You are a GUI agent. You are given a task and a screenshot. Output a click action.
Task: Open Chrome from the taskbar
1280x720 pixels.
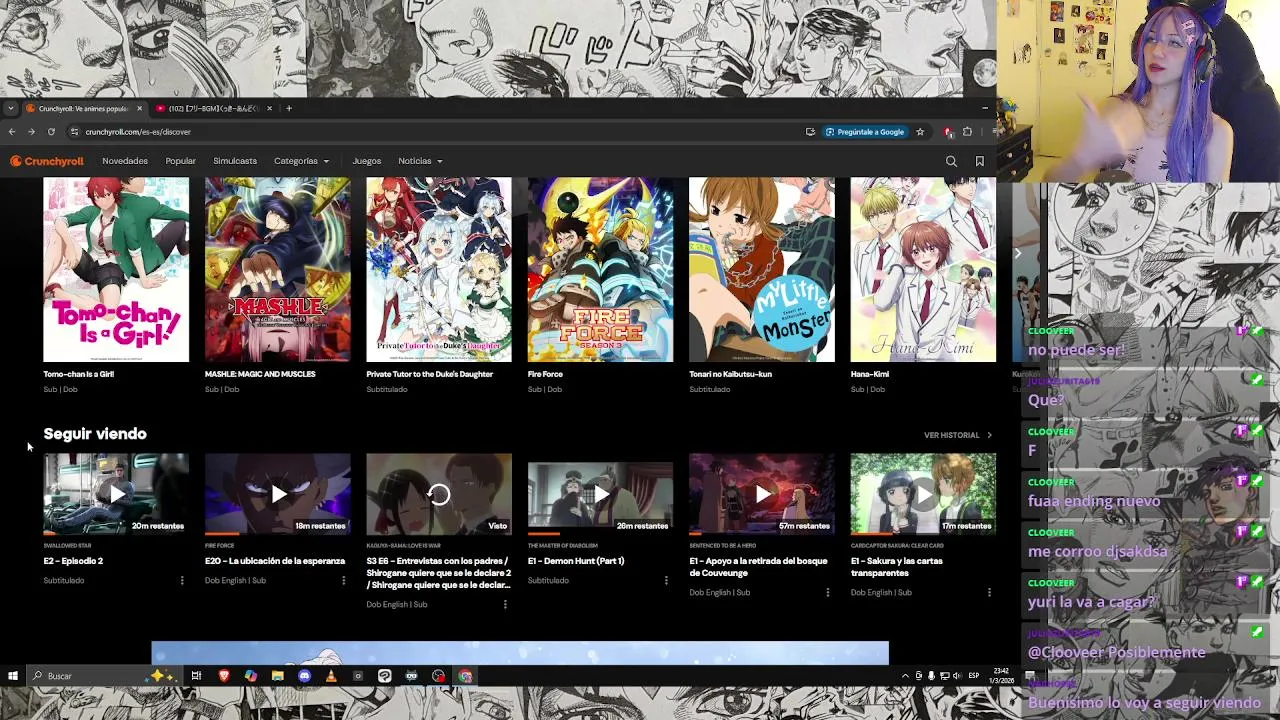click(465, 676)
